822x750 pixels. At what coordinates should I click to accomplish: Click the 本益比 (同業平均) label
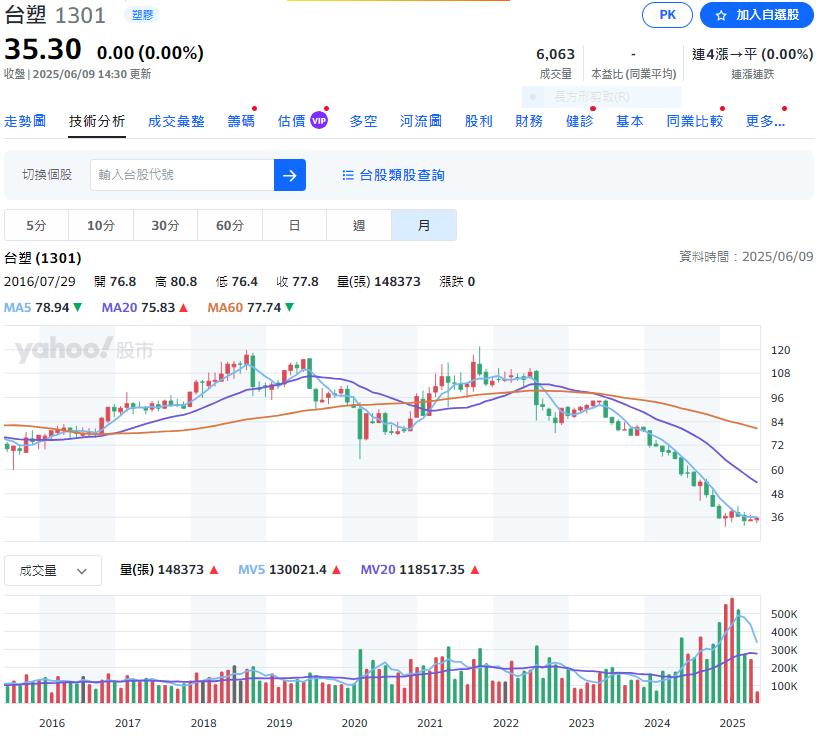[x=634, y=74]
